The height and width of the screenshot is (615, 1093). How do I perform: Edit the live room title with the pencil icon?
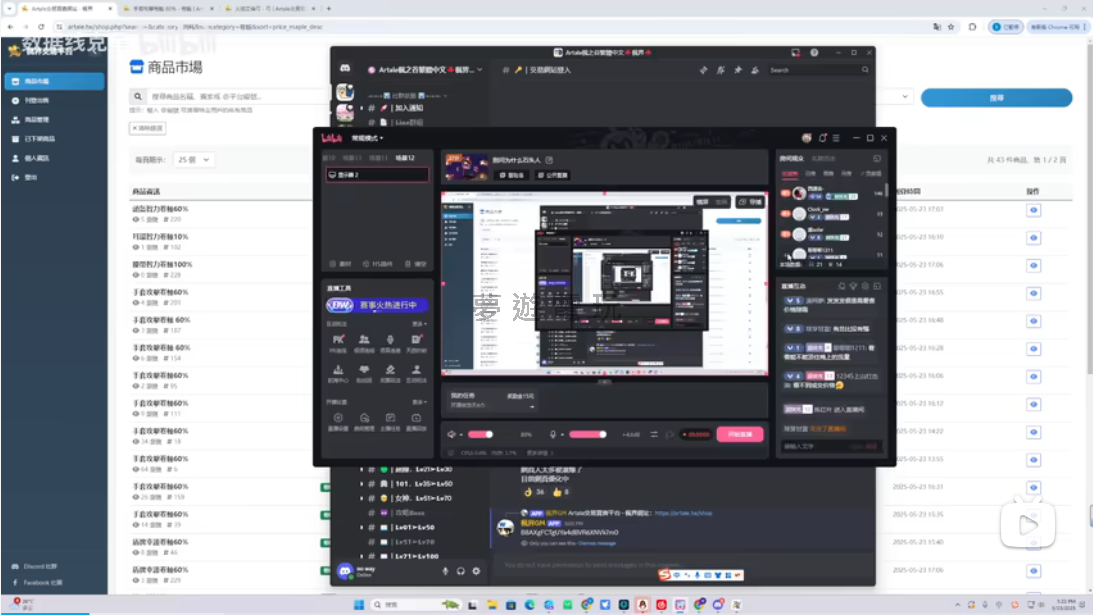(x=549, y=160)
